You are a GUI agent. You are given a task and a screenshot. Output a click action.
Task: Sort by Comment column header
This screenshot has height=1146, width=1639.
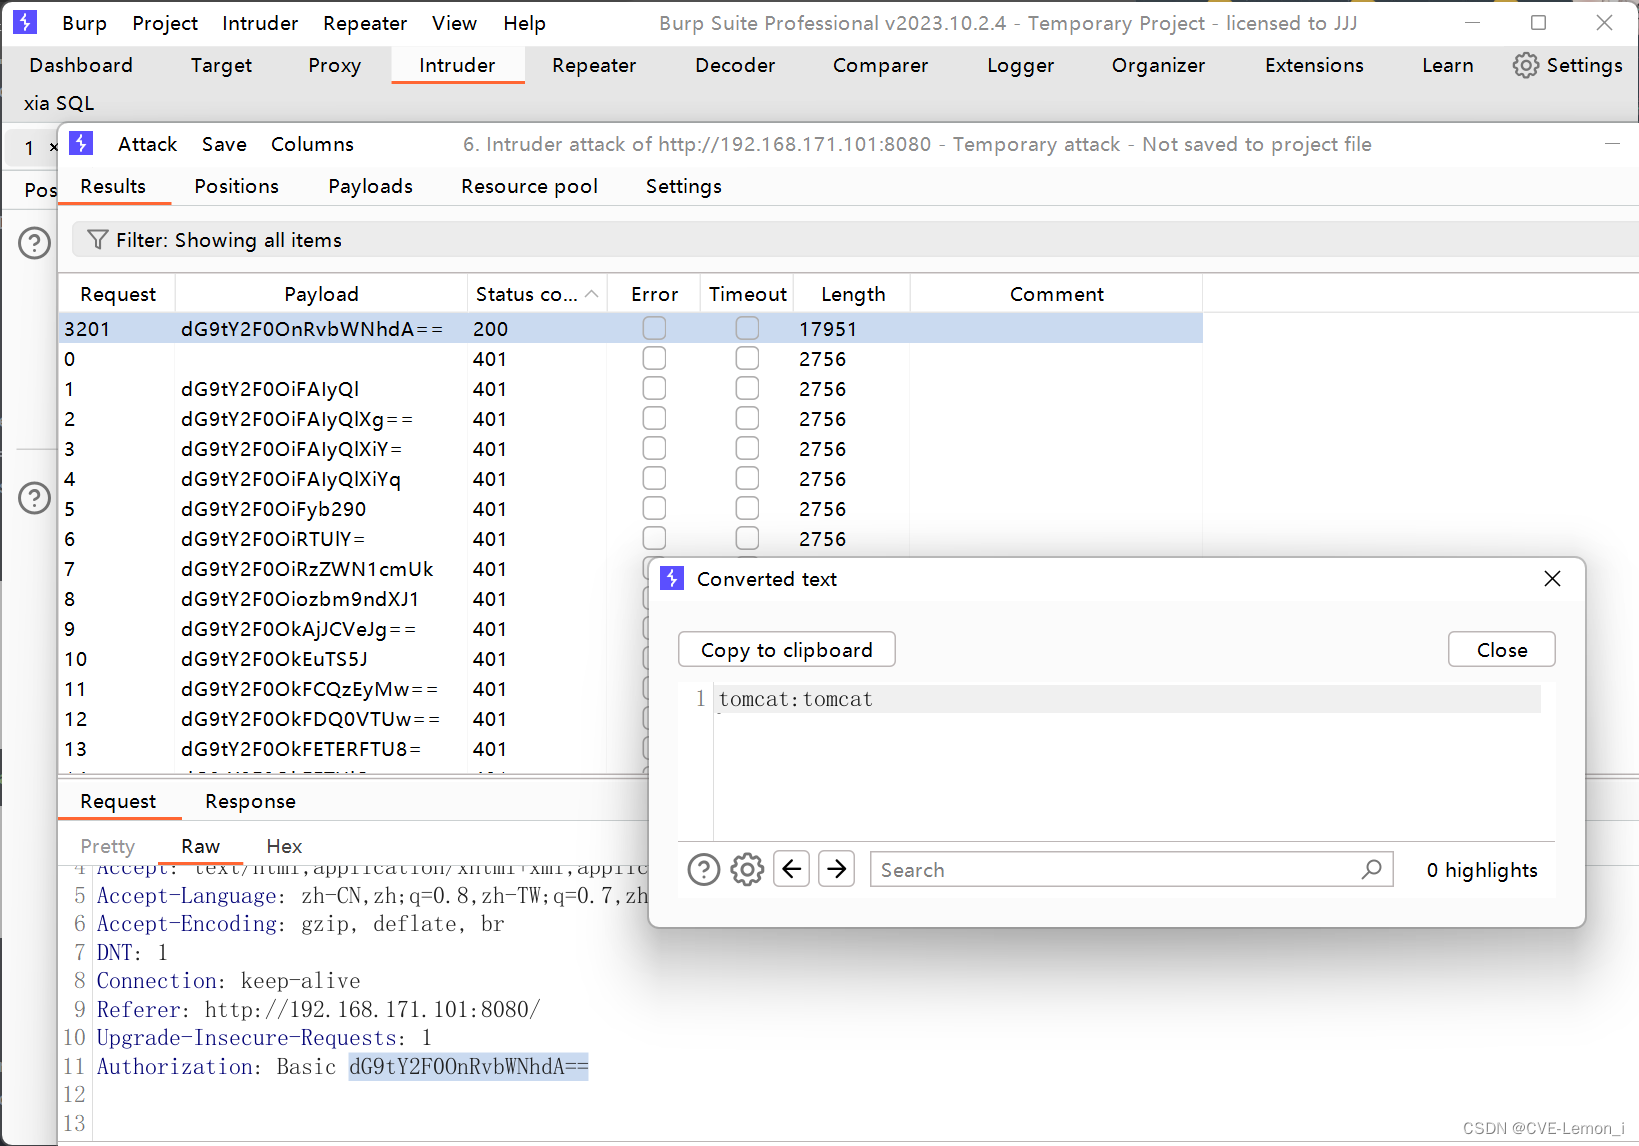(x=1057, y=294)
